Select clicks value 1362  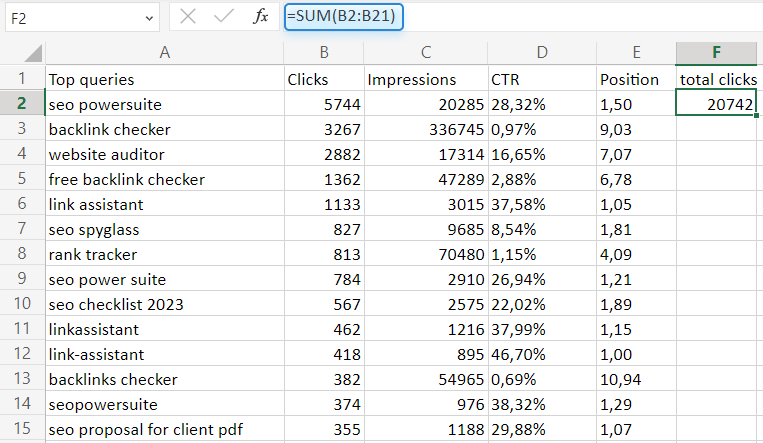324,179
